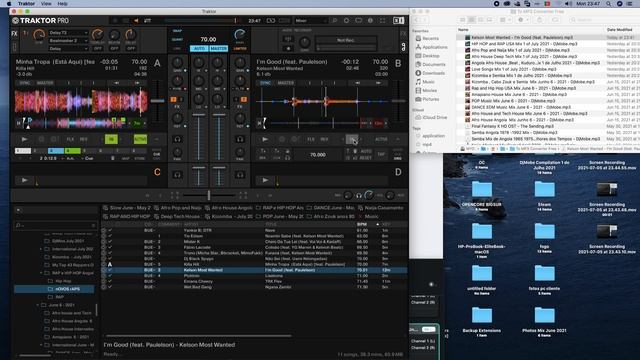Toggle headphone cue for channel A
640x360 pixels.
(x=177, y=139)
